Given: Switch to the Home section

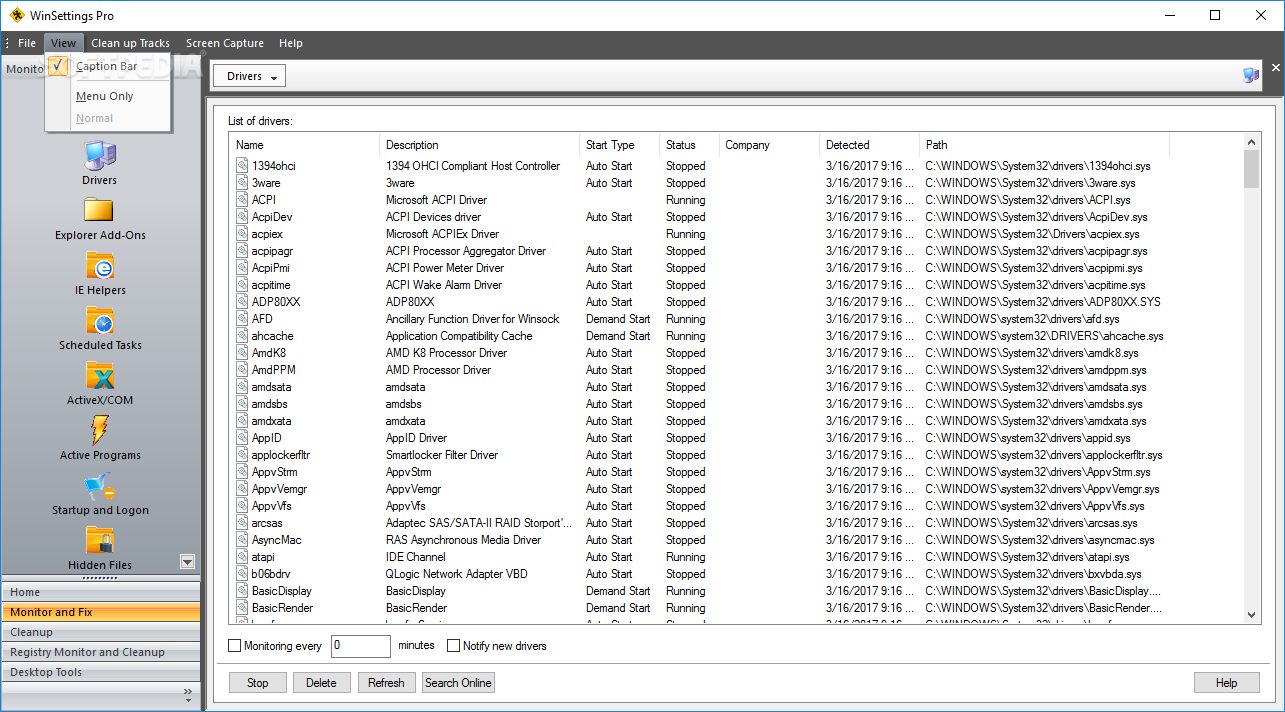Looking at the screenshot, I should (x=100, y=592).
